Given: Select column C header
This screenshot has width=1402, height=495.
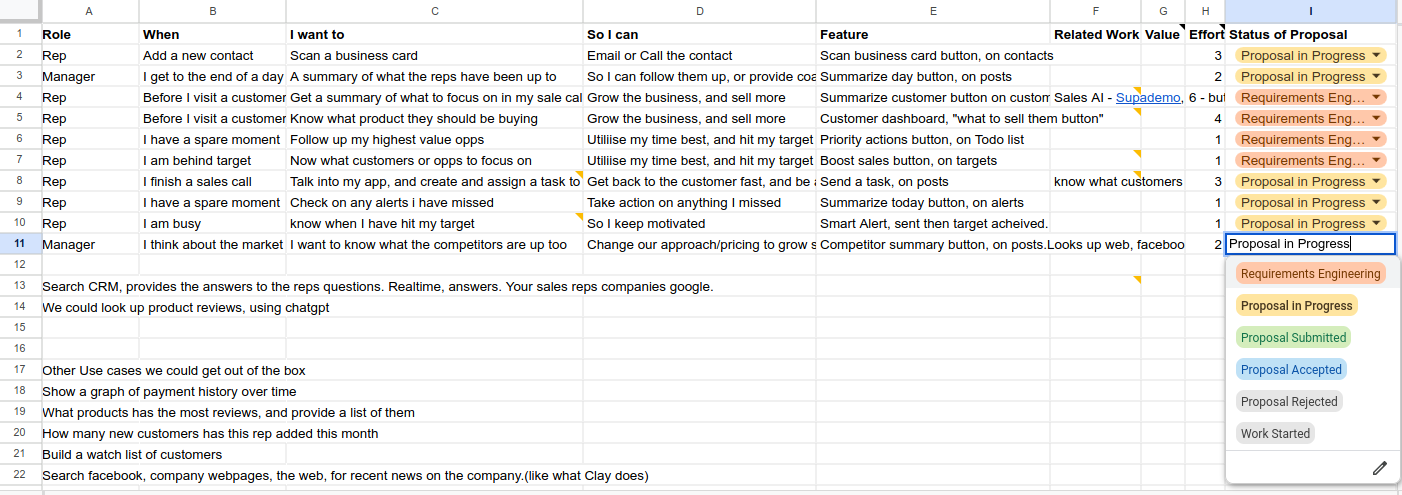Looking at the screenshot, I should (434, 11).
